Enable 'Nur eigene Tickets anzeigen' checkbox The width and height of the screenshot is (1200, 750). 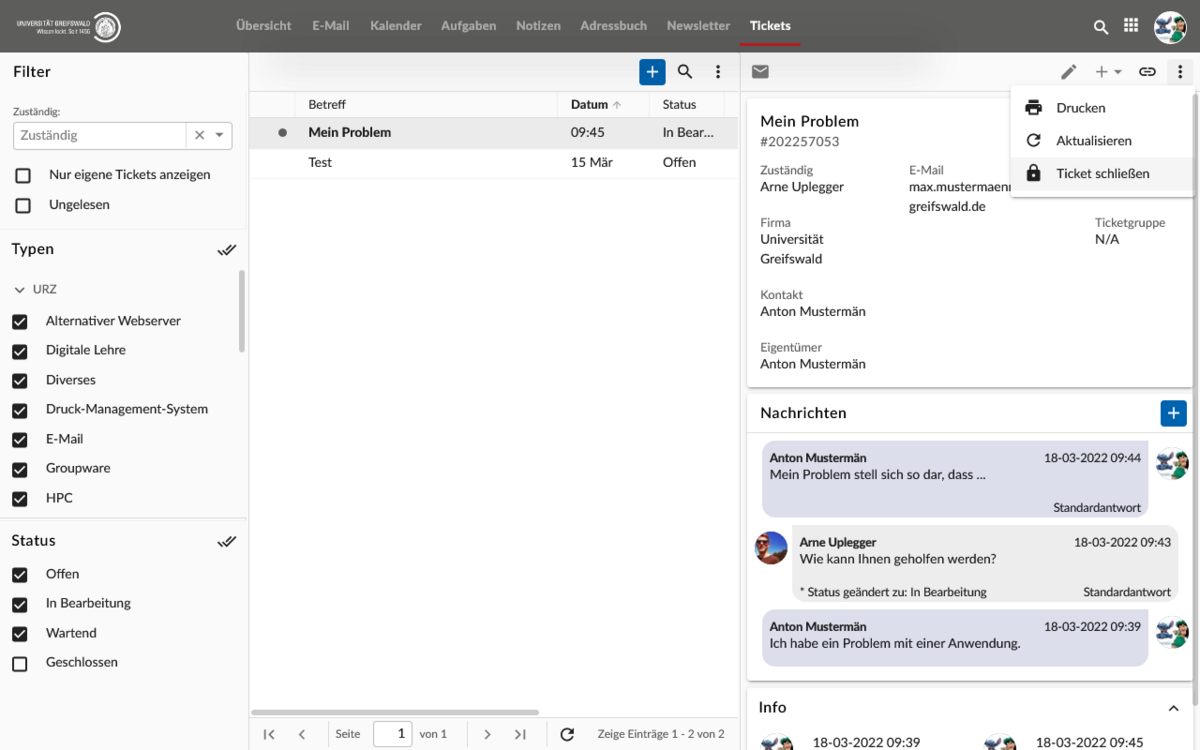click(22, 175)
